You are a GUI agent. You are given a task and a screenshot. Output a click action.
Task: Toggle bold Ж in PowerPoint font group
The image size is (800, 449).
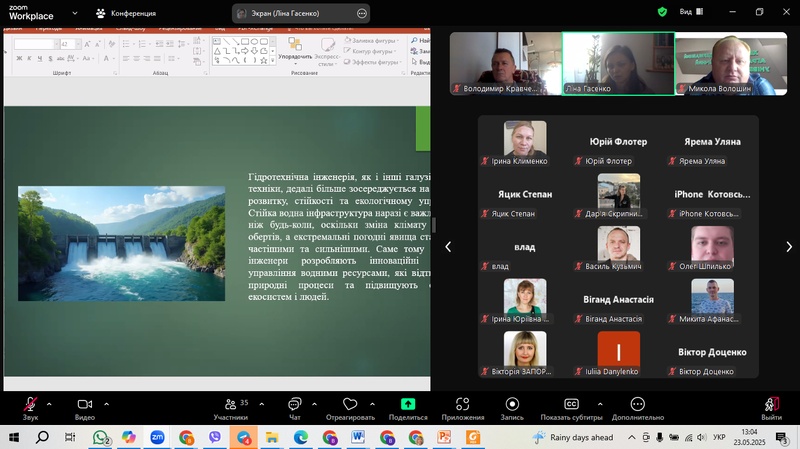point(19,59)
